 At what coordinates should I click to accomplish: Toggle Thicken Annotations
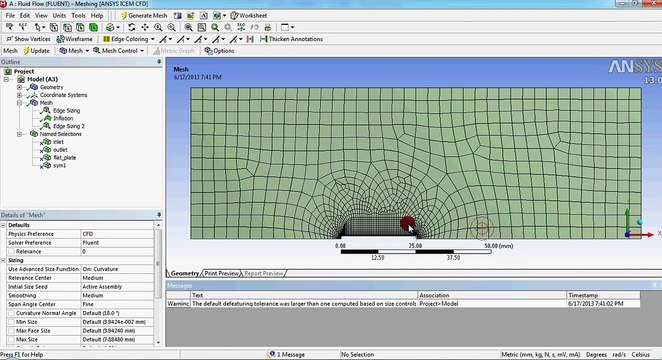coord(291,39)
